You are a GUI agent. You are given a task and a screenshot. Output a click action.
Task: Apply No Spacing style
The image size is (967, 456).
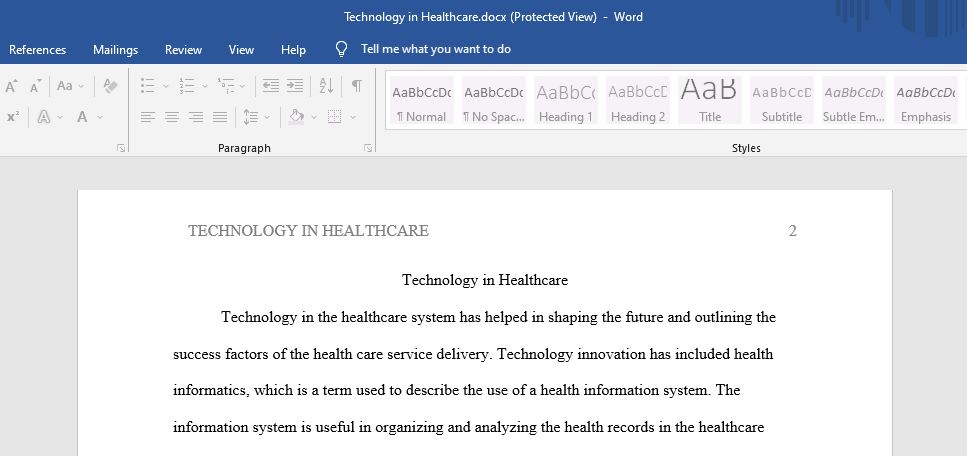click(x=493, y=101)
